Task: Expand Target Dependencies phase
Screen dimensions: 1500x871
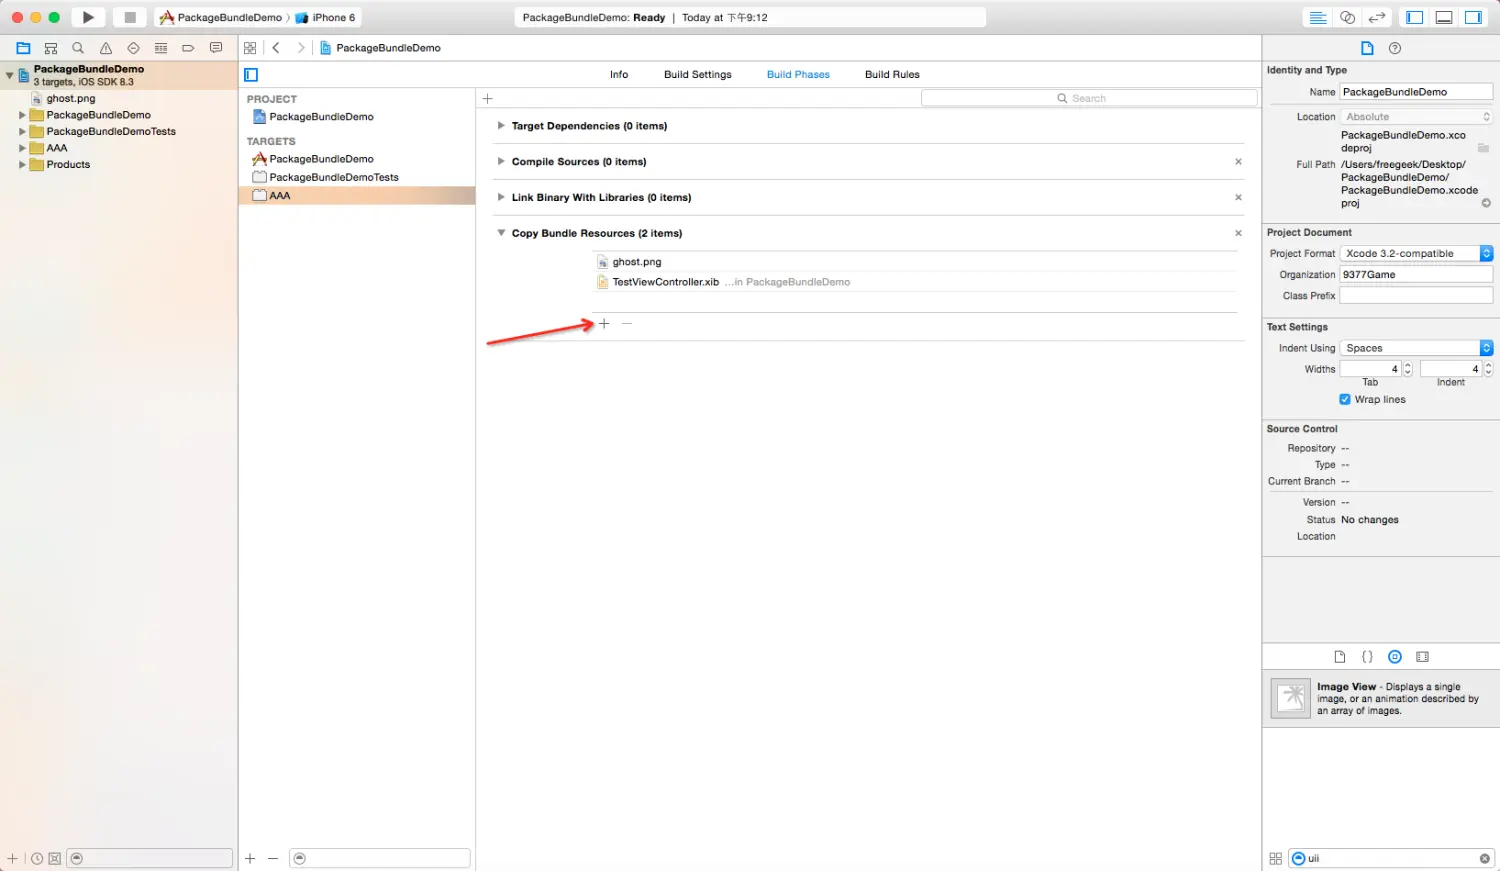Action: (501, 126)
